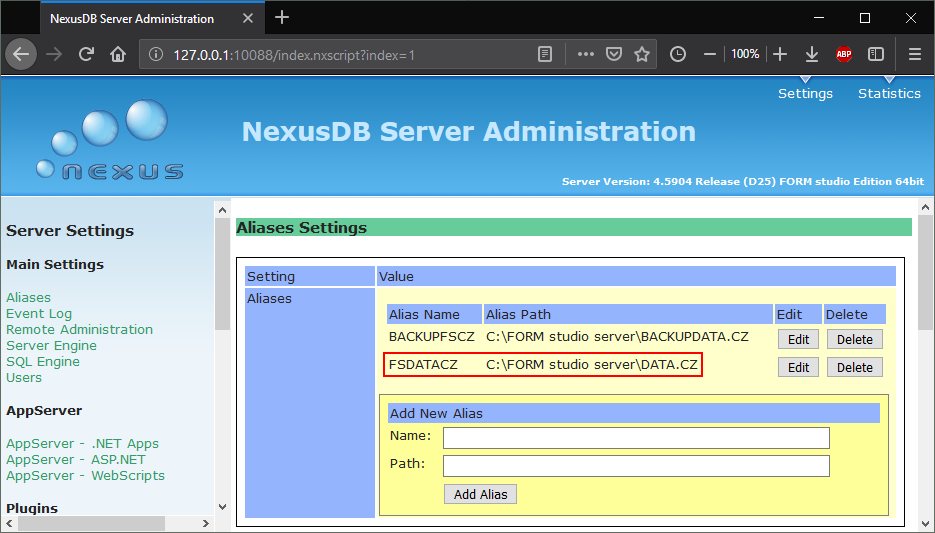Open the history clock icon
Image resolution: width=935 pixels, height=533 pixels.
[678, 54]
